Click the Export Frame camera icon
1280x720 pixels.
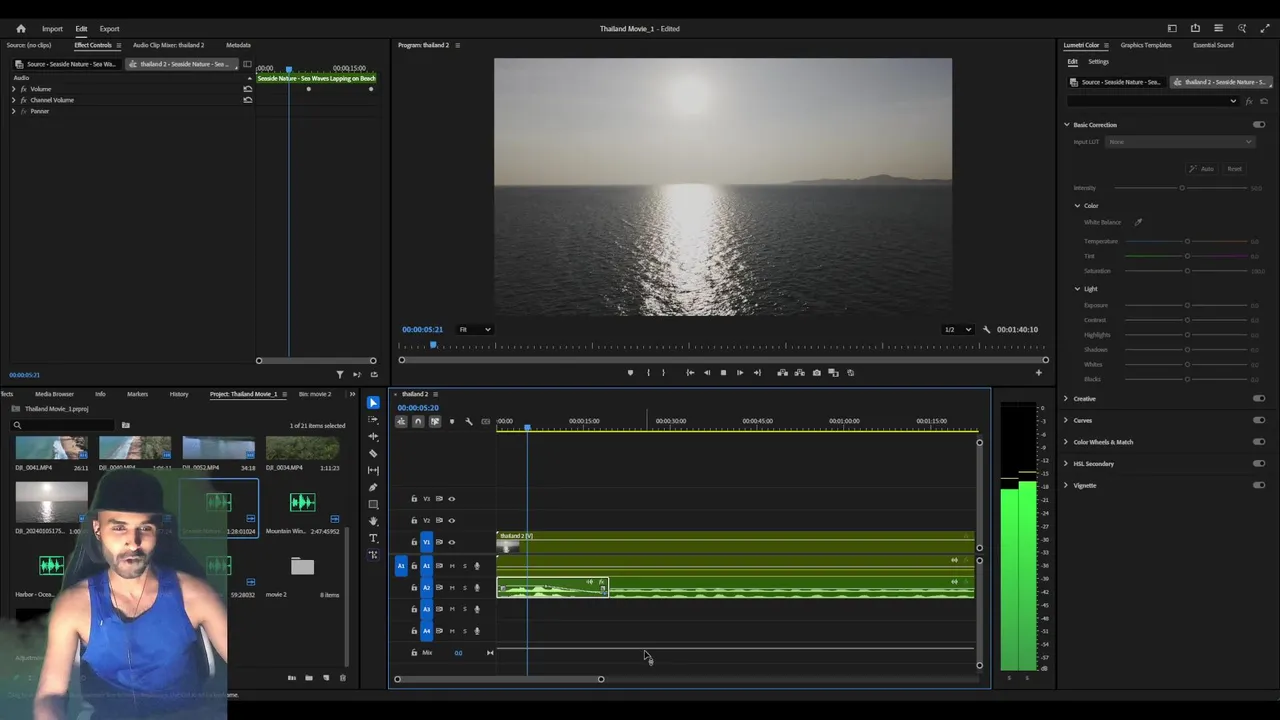pos(817,373)
